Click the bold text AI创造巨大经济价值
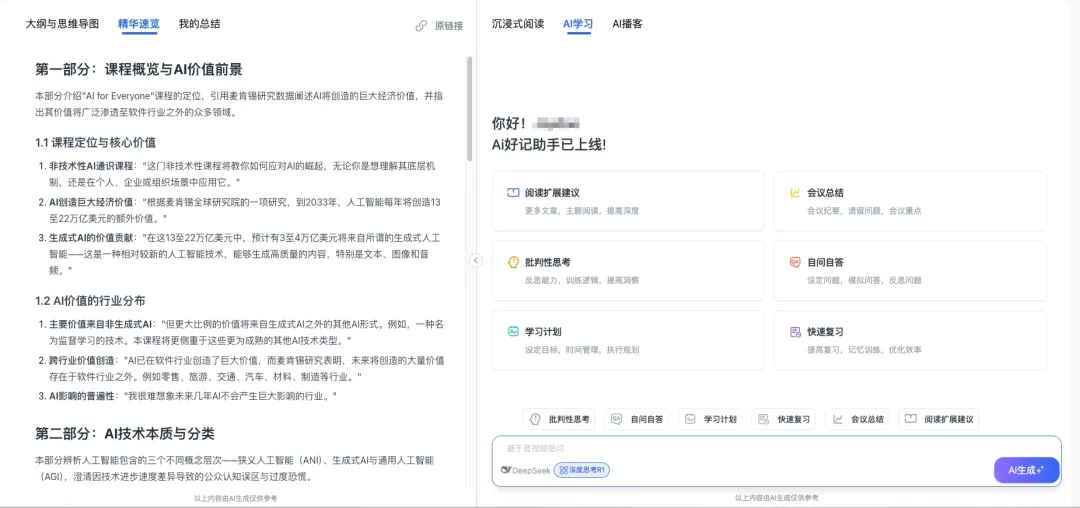1080x508 pixels. pyautogui.click(x=91, y=203)
